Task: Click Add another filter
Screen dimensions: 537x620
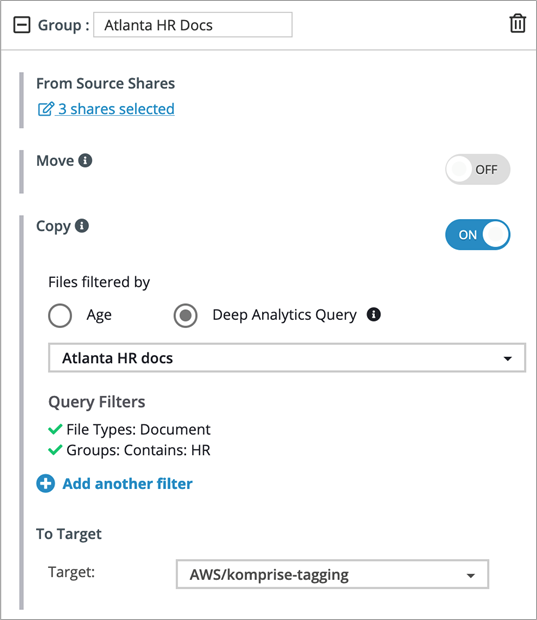Action: (x=128, y=484)
